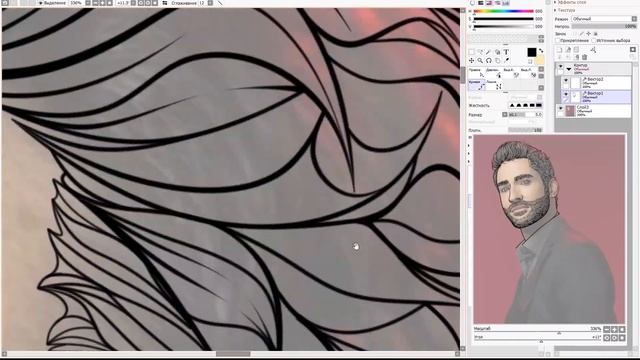Choose the Давлен. pressure tool

(x=494, y=73)
